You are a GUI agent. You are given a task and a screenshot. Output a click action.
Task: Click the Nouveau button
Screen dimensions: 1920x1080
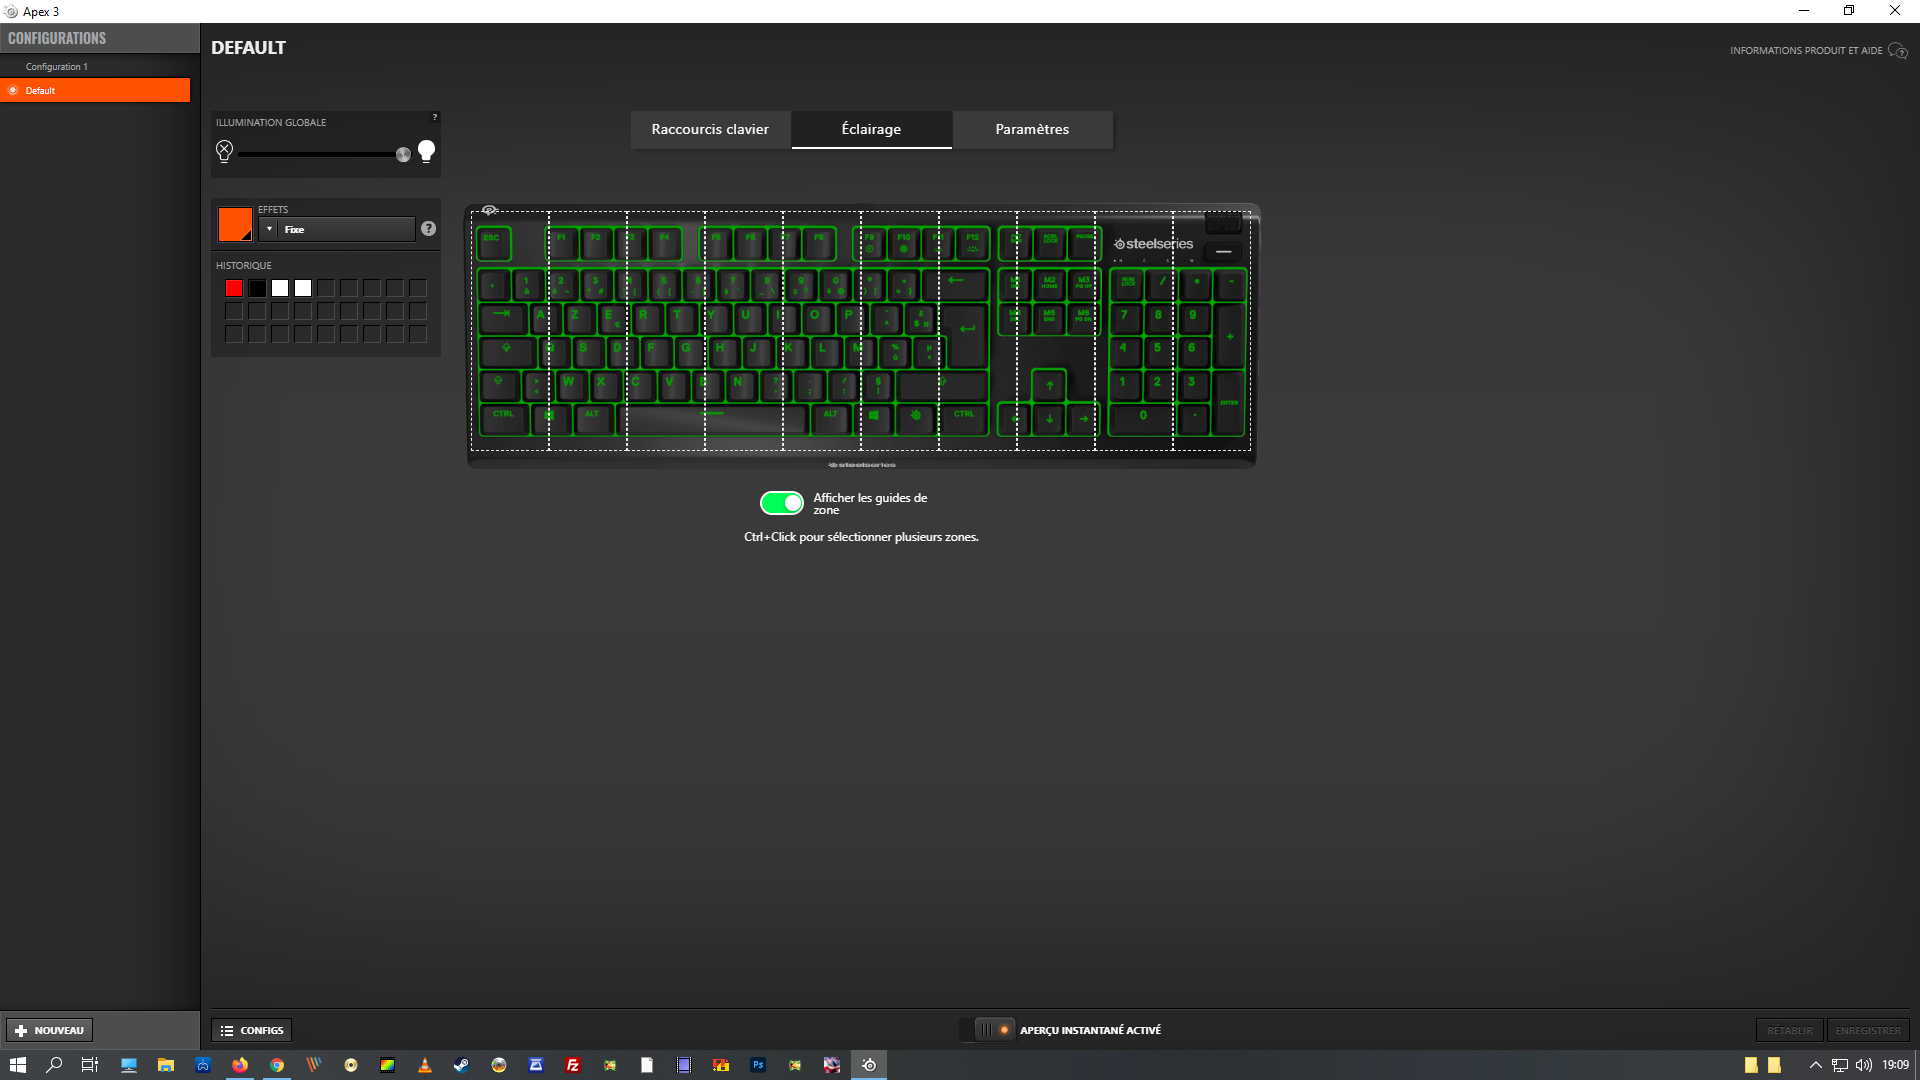click(x=50, y=1030)
